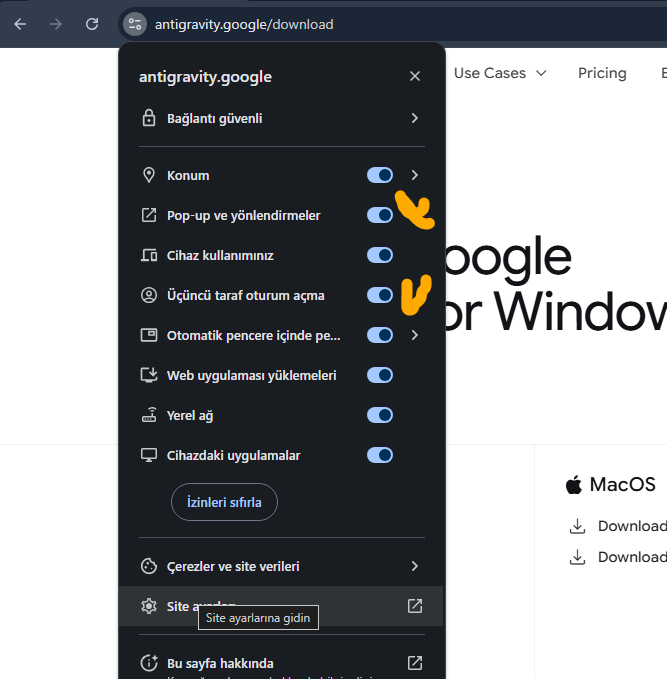667x679 pixels.
Task: Click the MacOS heading text
Action: pos(622,484)
